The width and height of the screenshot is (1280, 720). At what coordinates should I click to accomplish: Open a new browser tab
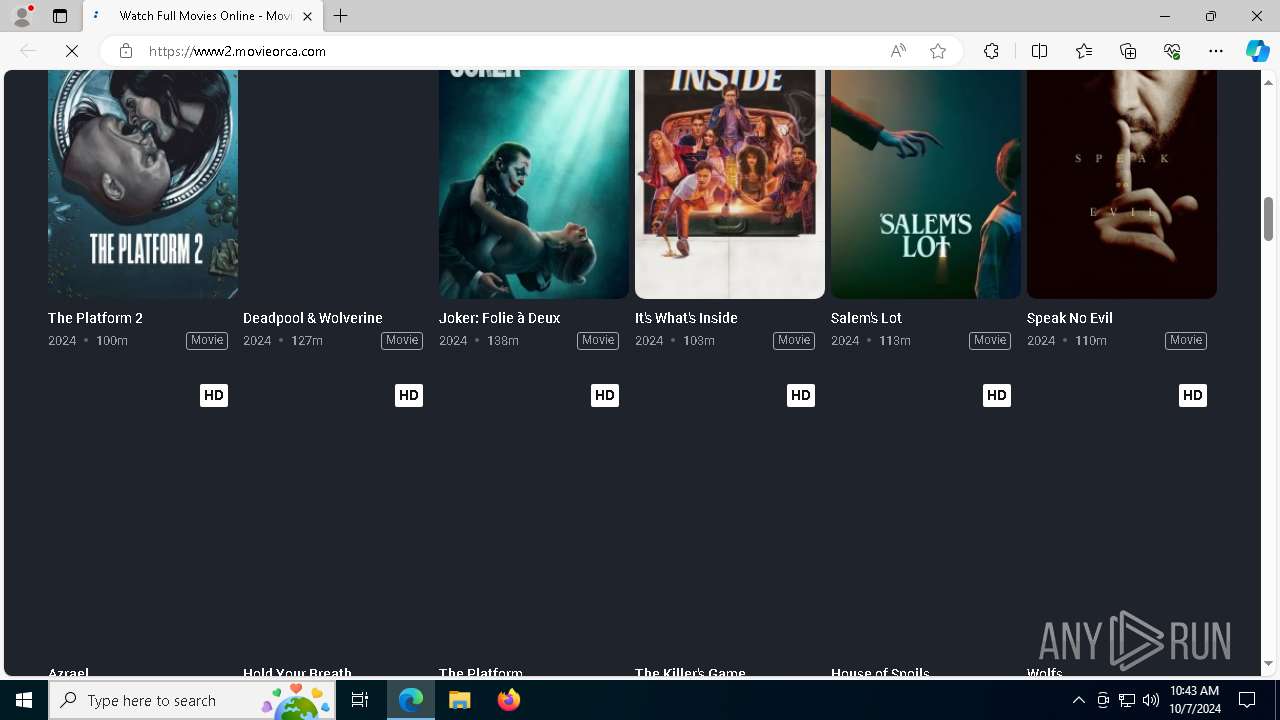point(341,16)
